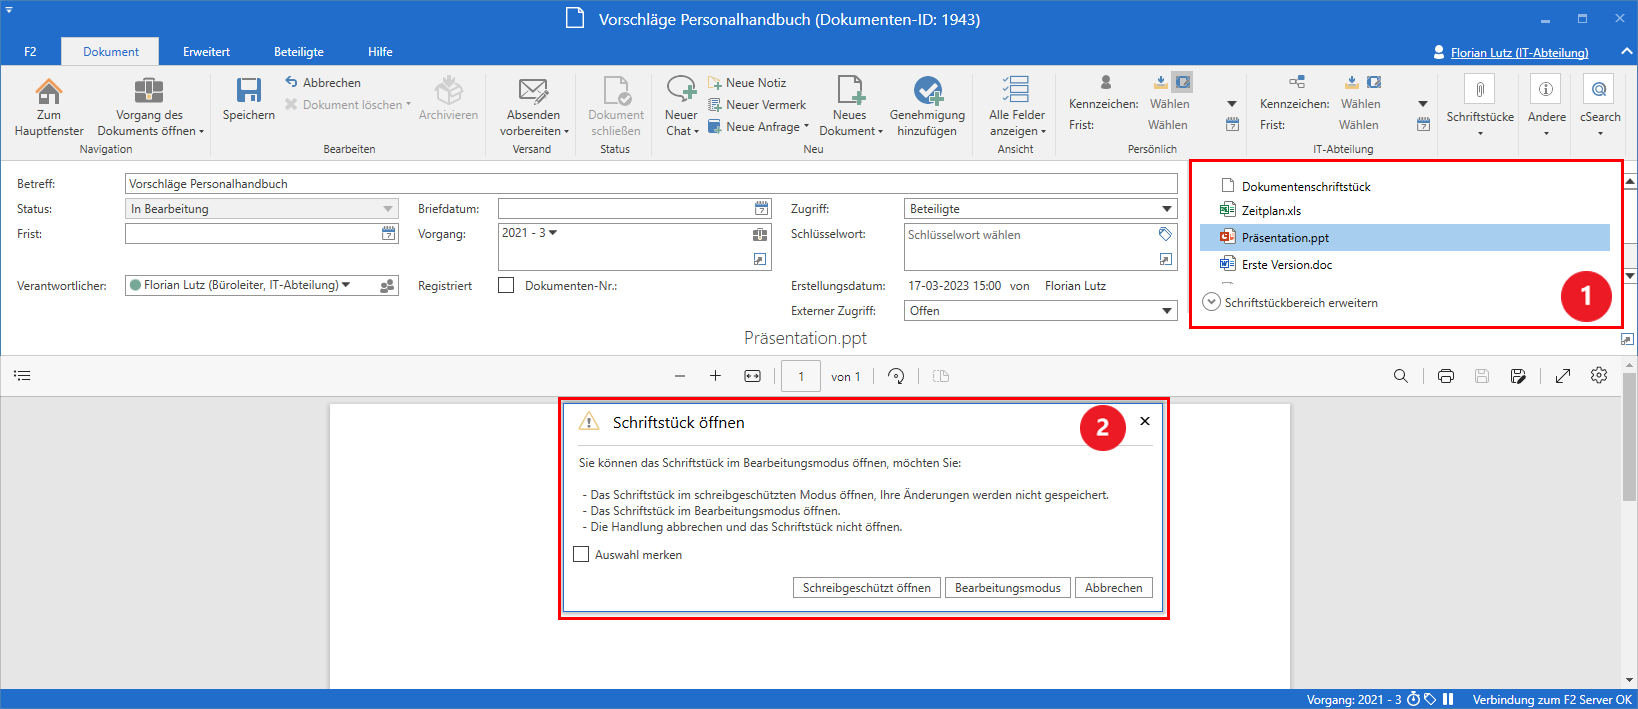Screen dimensions: 1638x709
Task: Select Zeitplan.xls in the attachment list
Action: tap(1271, 211)
